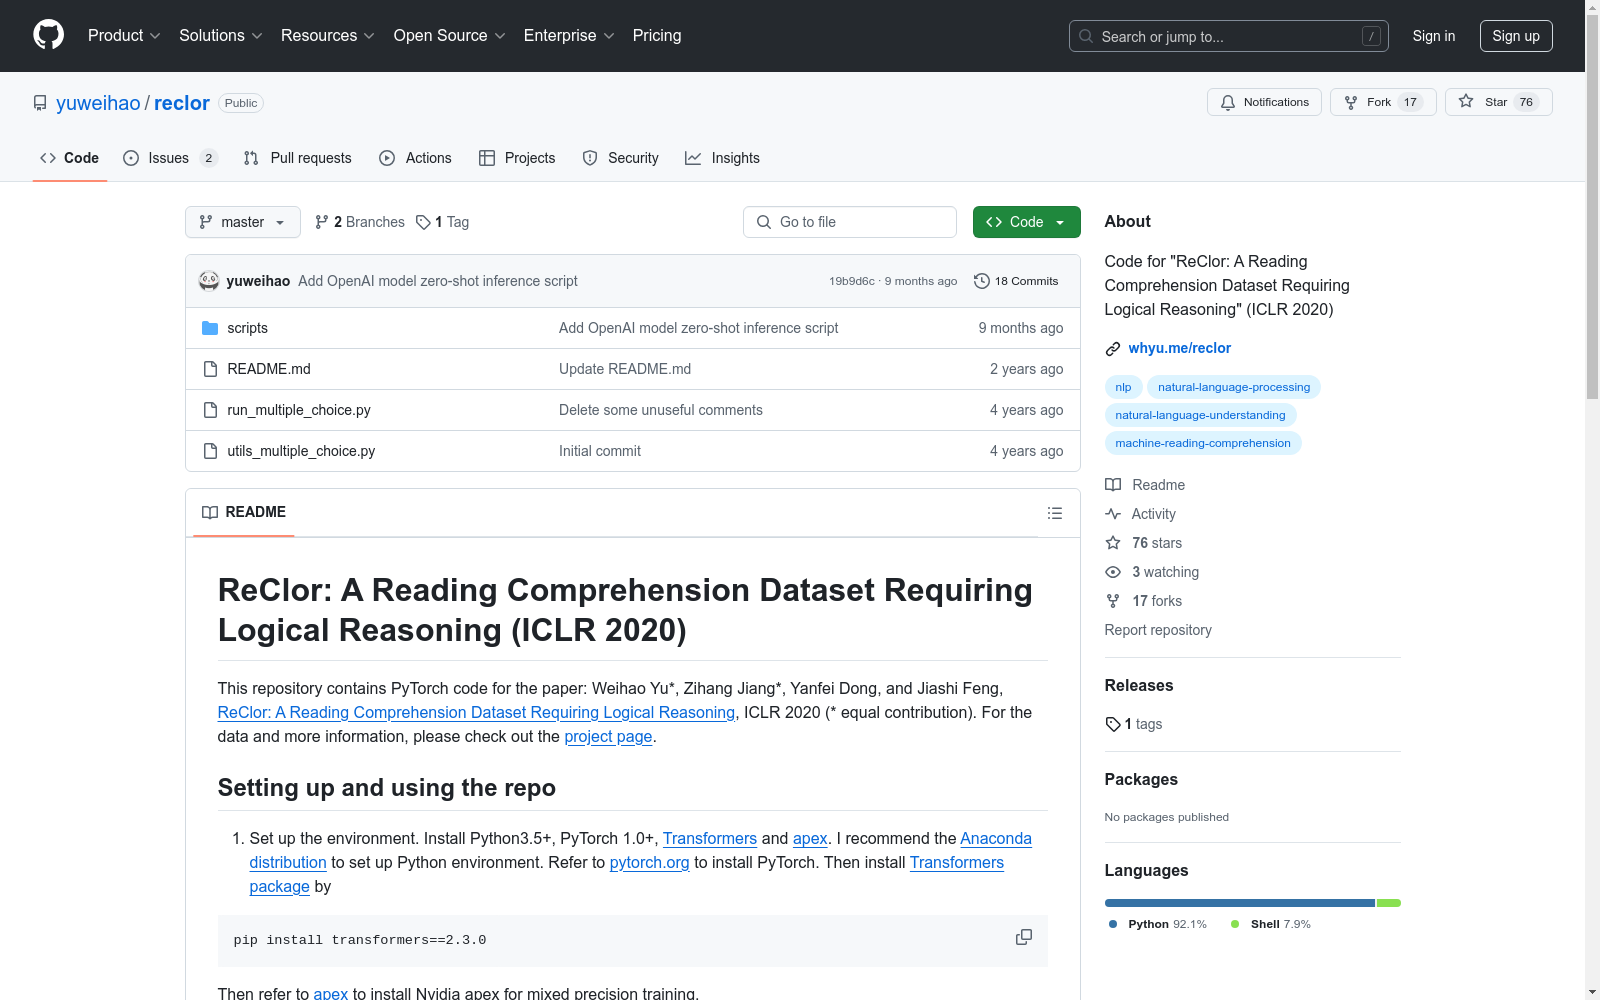
Task: Click the machine-reading-comprehension topic tag
Action: 1203,443
